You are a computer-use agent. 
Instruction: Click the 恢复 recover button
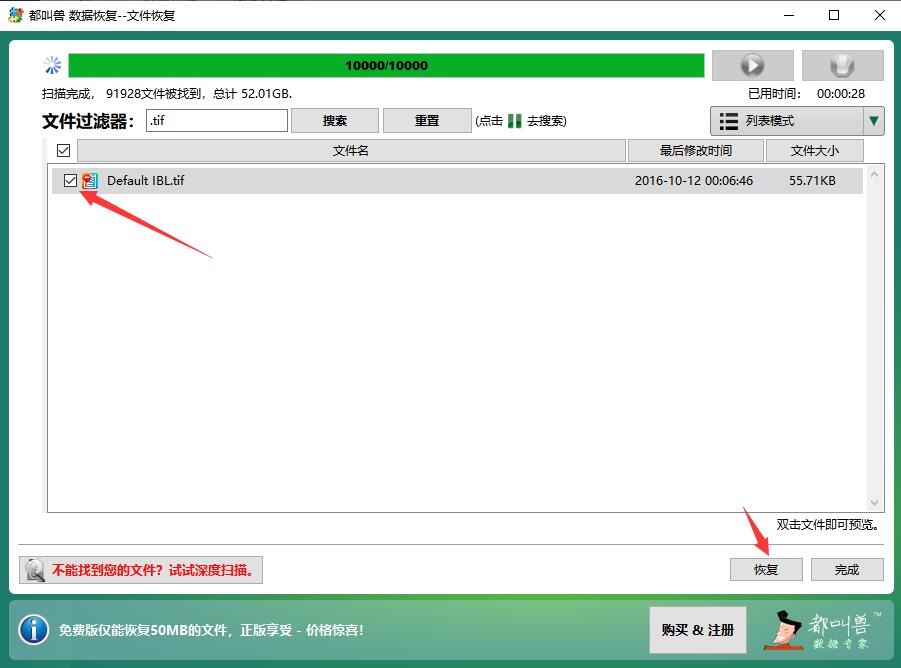tap(765, 569)
